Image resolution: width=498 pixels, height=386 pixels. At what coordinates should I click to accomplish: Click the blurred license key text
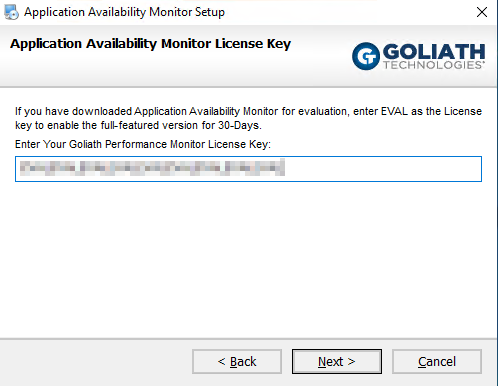[152, 168]
